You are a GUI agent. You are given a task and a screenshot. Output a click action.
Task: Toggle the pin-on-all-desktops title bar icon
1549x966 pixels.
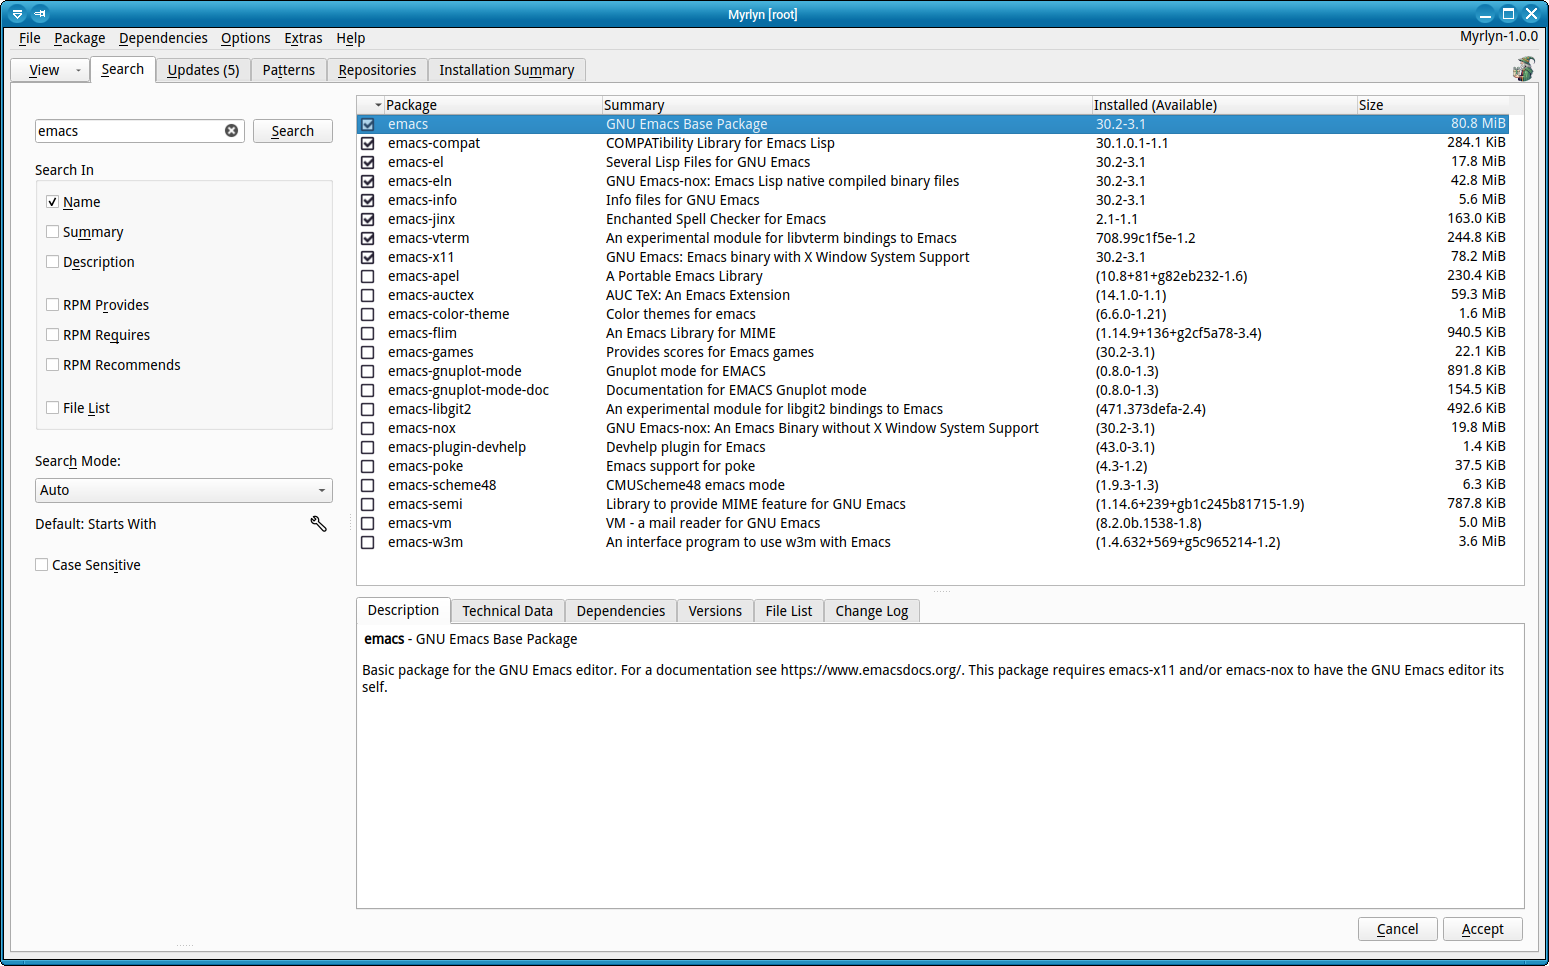pos(40,14)
